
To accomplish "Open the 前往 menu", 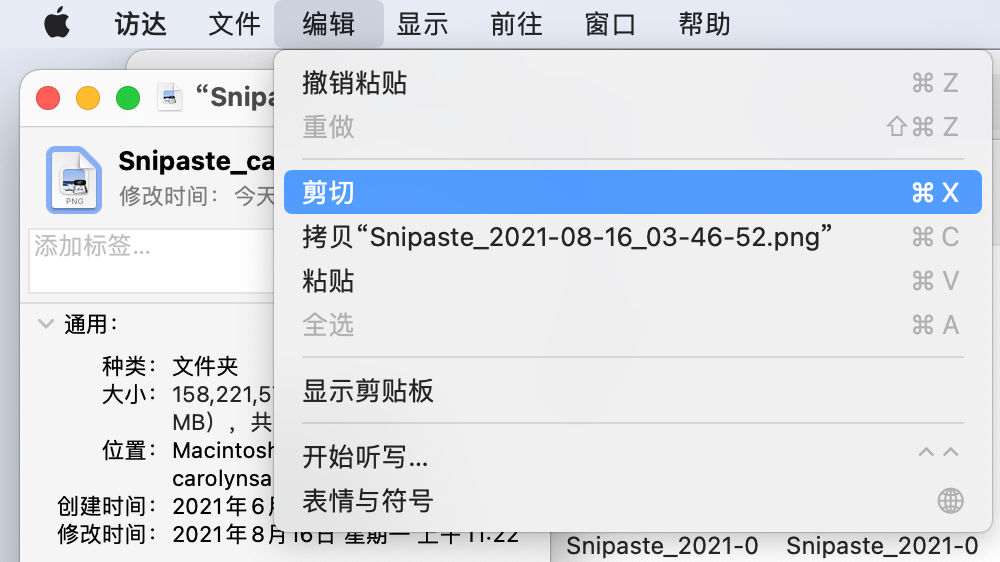I will pos(516,24).
